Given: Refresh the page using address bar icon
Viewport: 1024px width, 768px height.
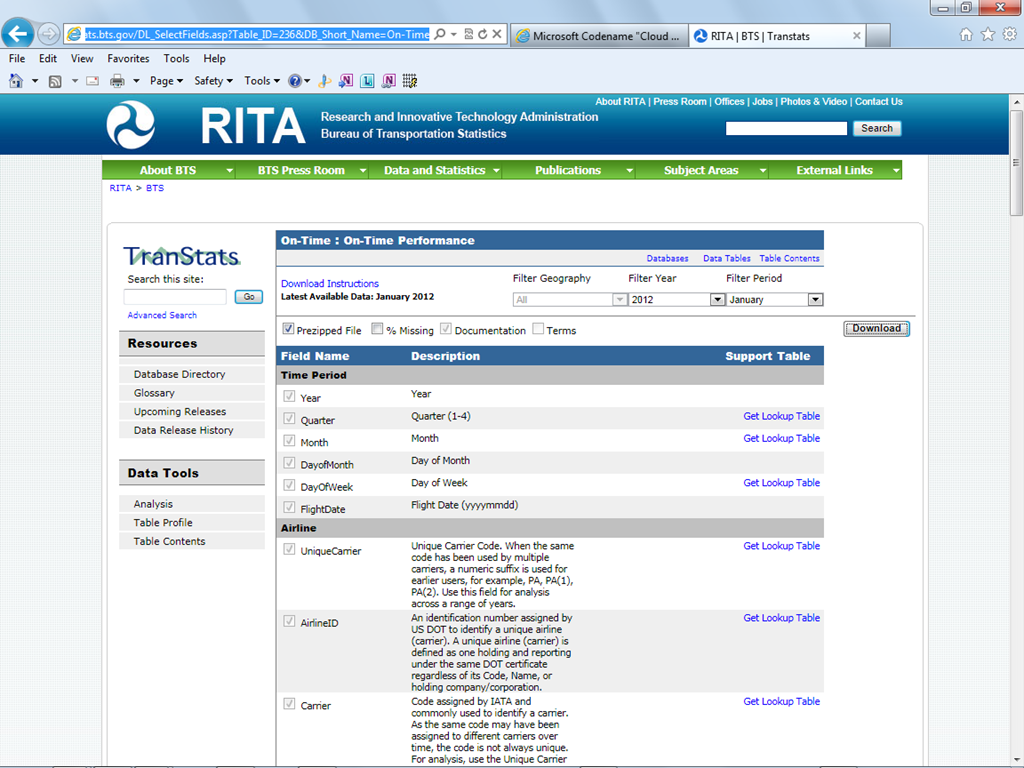Looking at the screenshot, I should coord(482,34).
